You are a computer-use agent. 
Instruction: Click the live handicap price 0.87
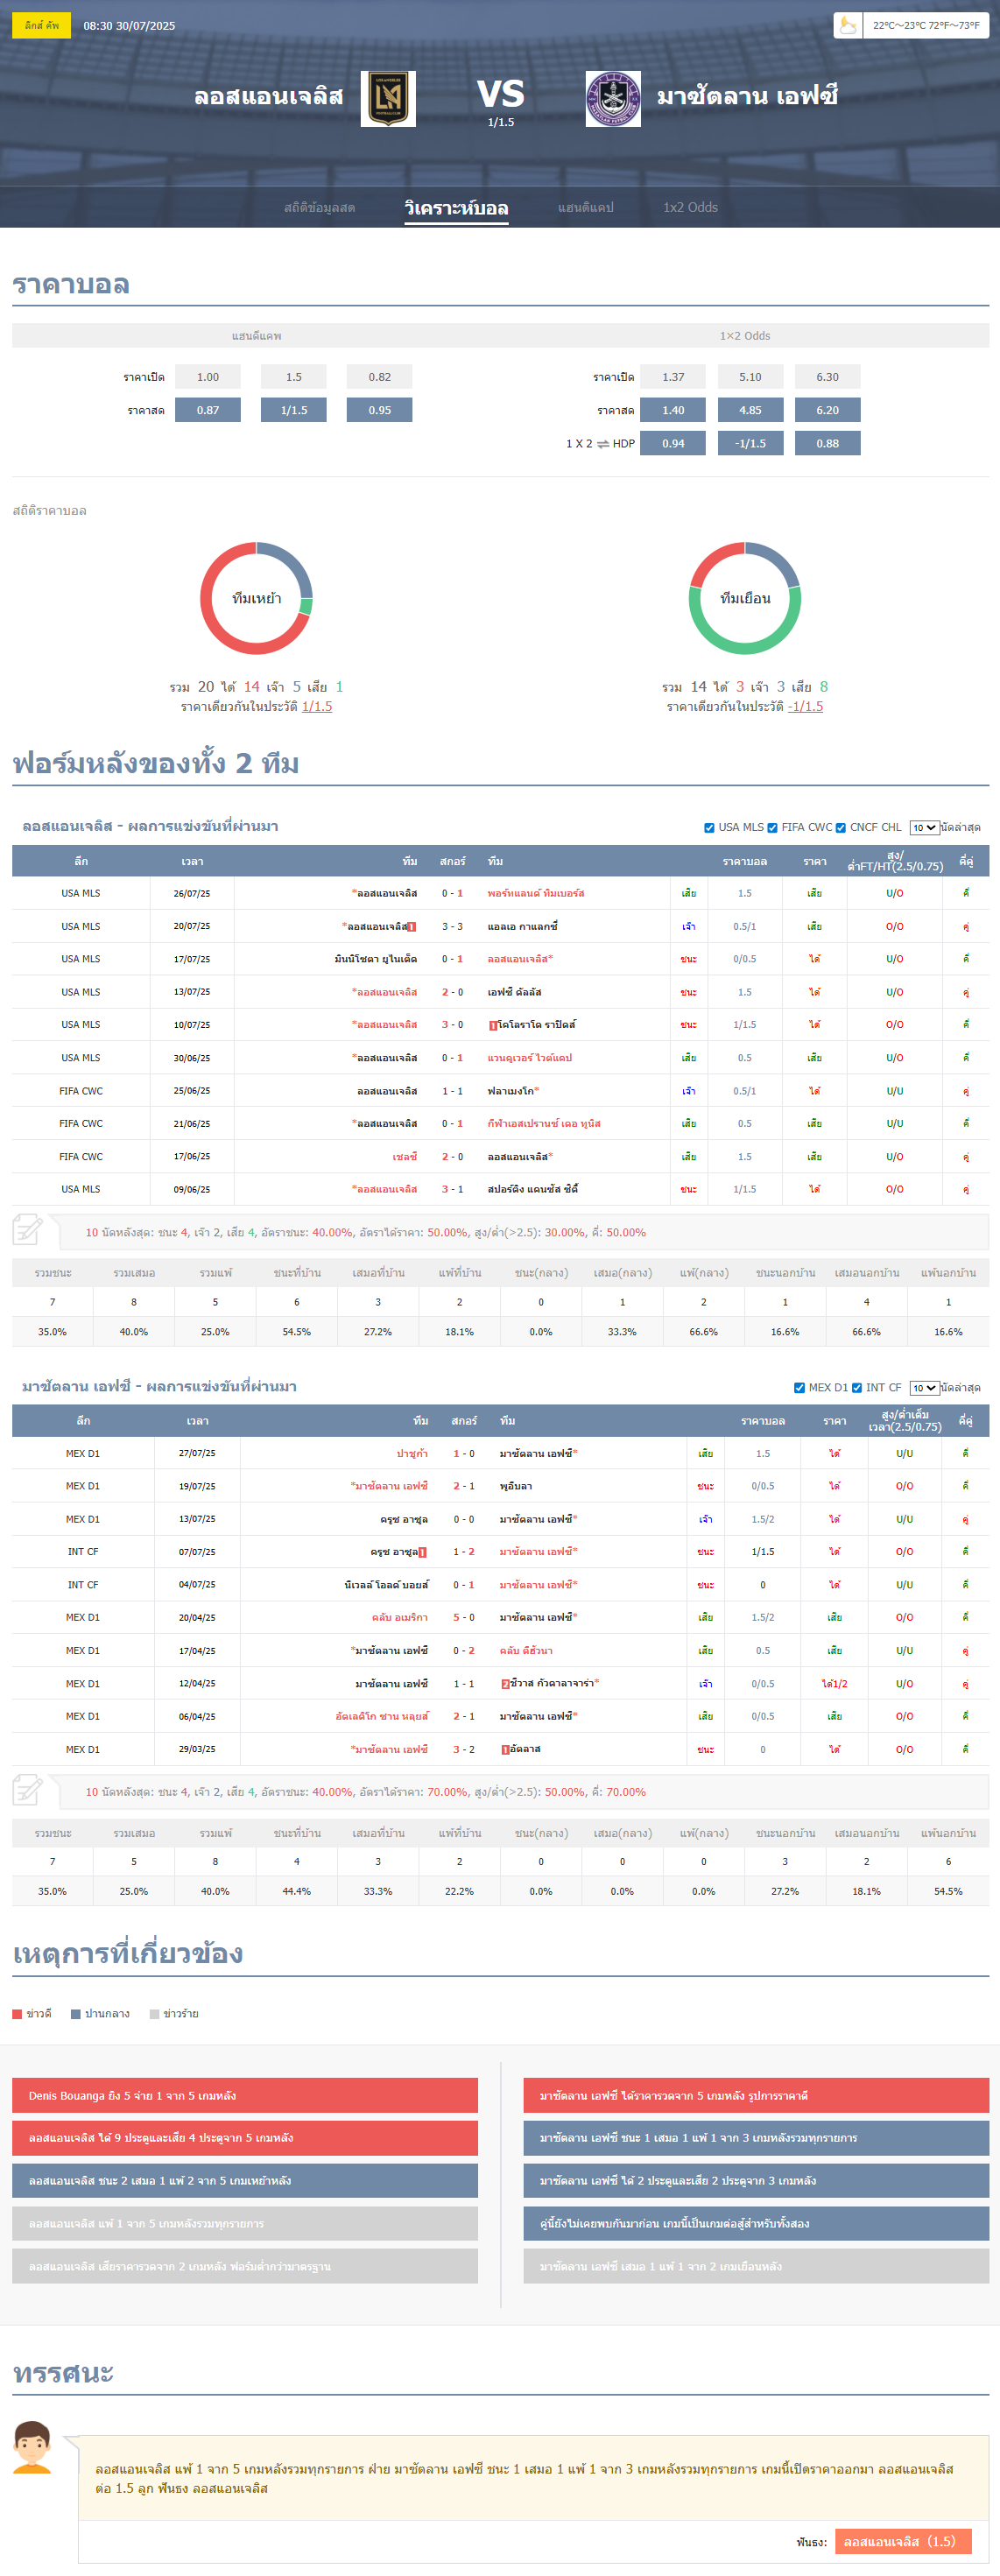coord(208,410)
